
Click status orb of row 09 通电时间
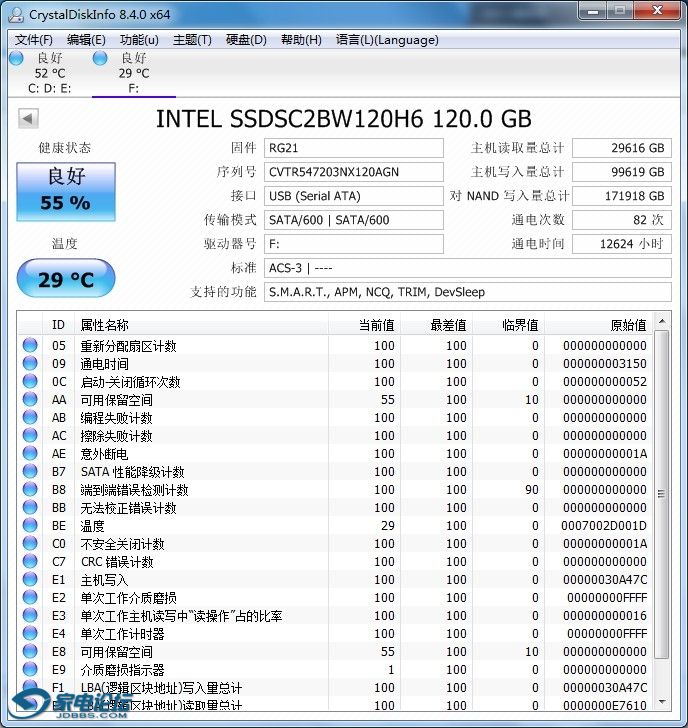[x=30, y=363]
